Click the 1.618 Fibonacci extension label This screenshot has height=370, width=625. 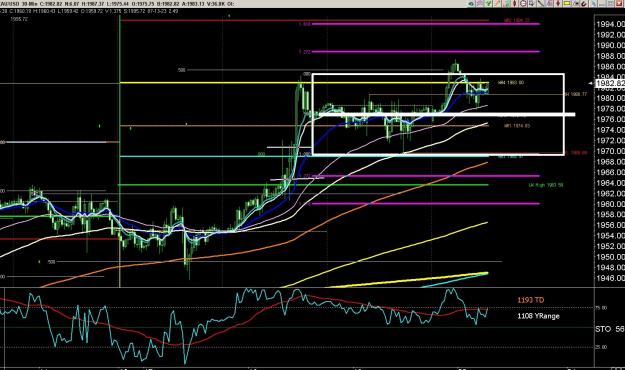304,24
